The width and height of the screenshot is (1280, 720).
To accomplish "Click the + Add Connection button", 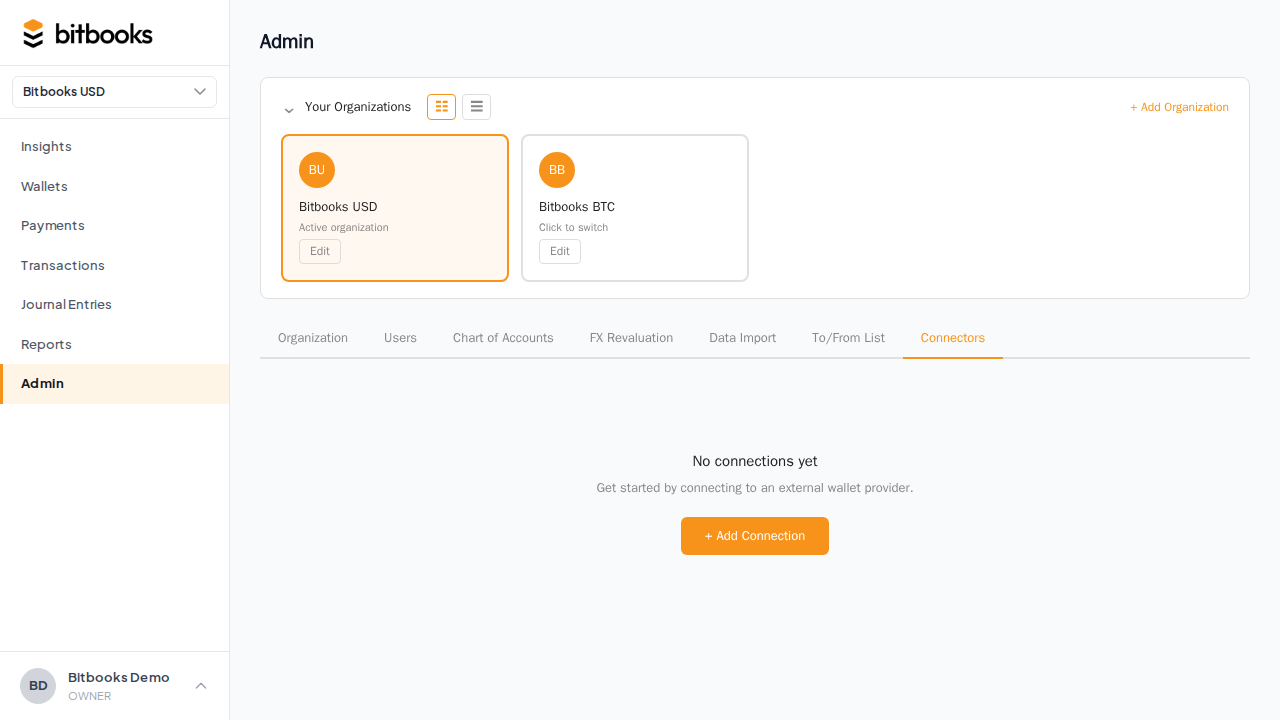I will point(755,536).
